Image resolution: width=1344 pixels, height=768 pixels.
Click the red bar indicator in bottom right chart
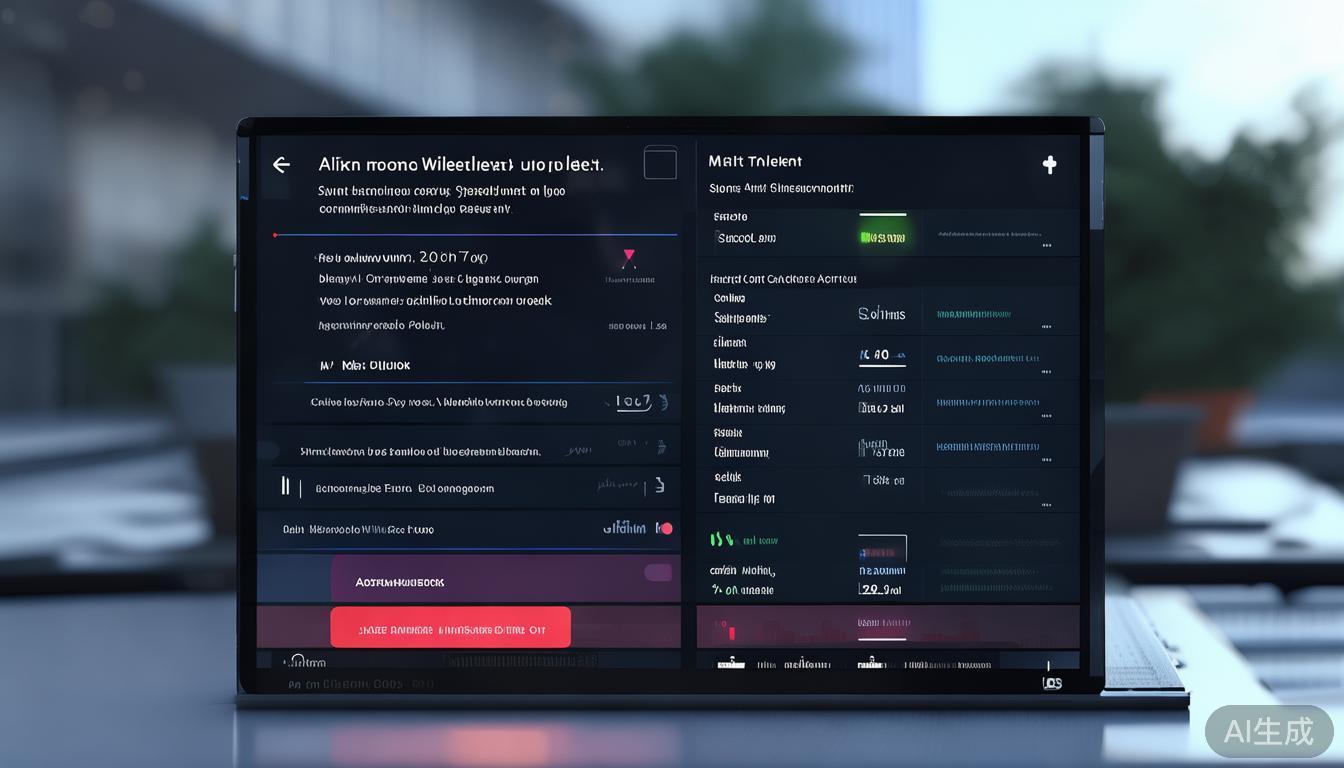pyautogui.click(x=731, y=631)
